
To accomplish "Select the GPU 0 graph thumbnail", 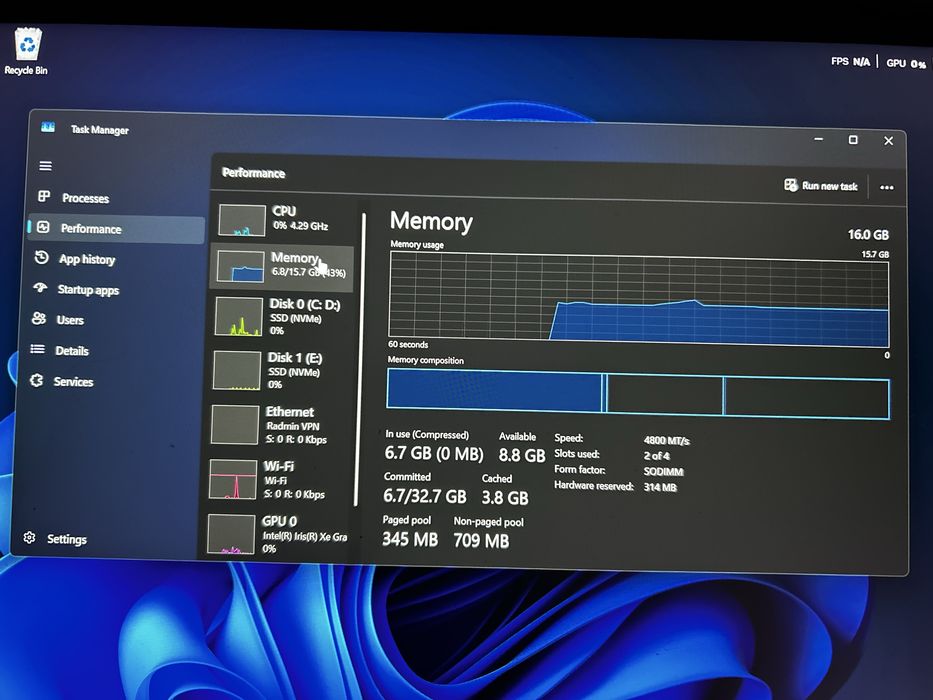I will [231, 534].
